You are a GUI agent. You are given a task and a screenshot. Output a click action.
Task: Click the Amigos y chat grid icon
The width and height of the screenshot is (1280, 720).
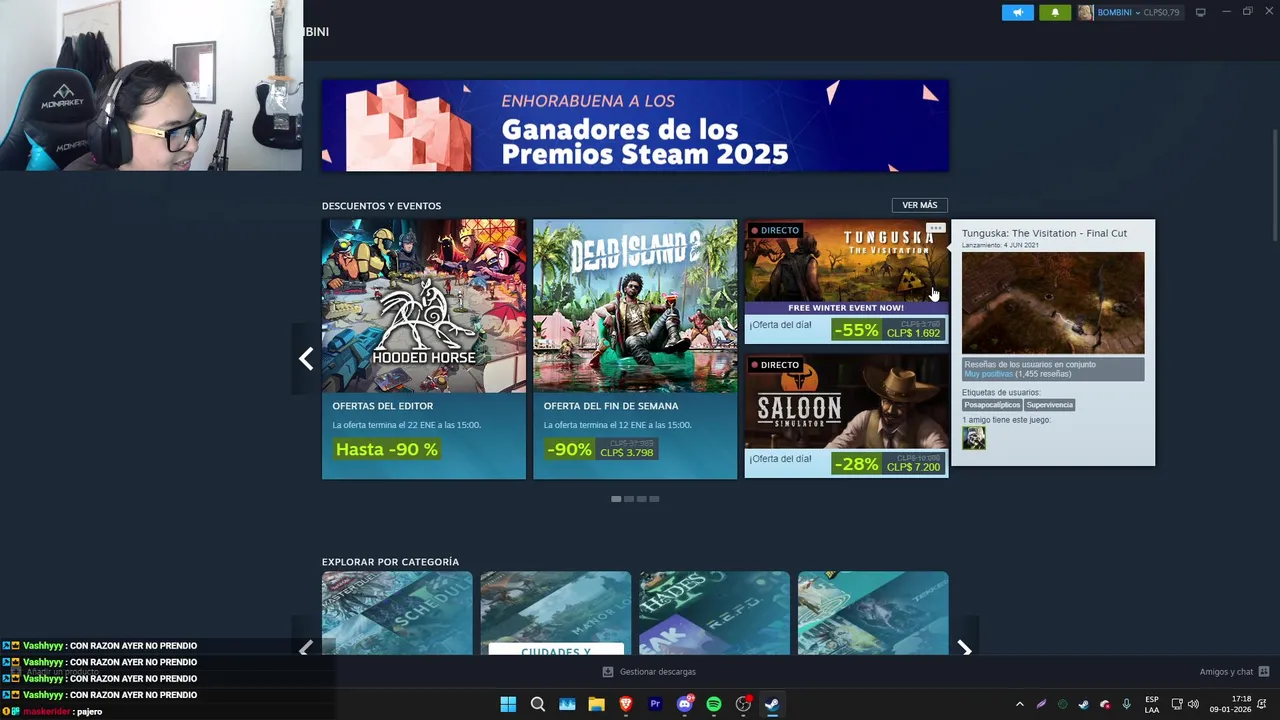click(x=1264, y=672)
